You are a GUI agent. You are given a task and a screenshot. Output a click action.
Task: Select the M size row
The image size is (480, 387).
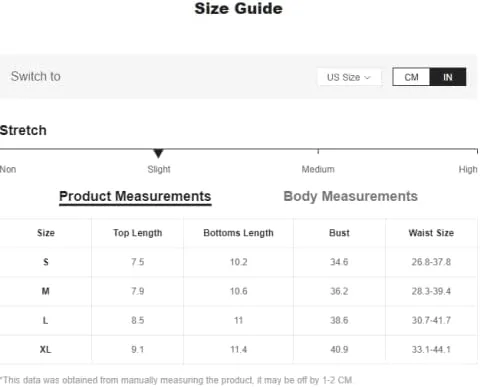coord(238,291)
